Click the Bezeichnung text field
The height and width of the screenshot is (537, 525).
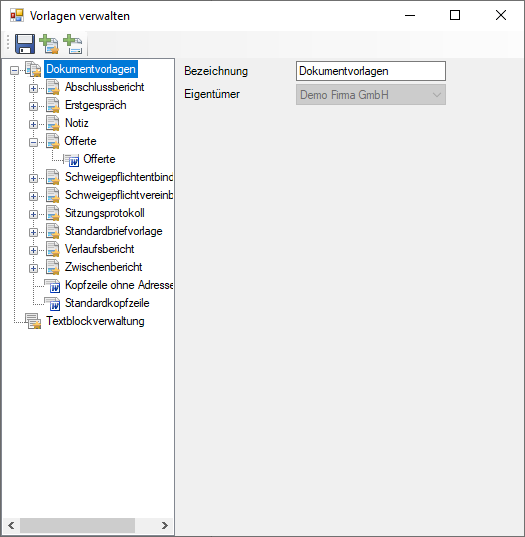(371, 71)
